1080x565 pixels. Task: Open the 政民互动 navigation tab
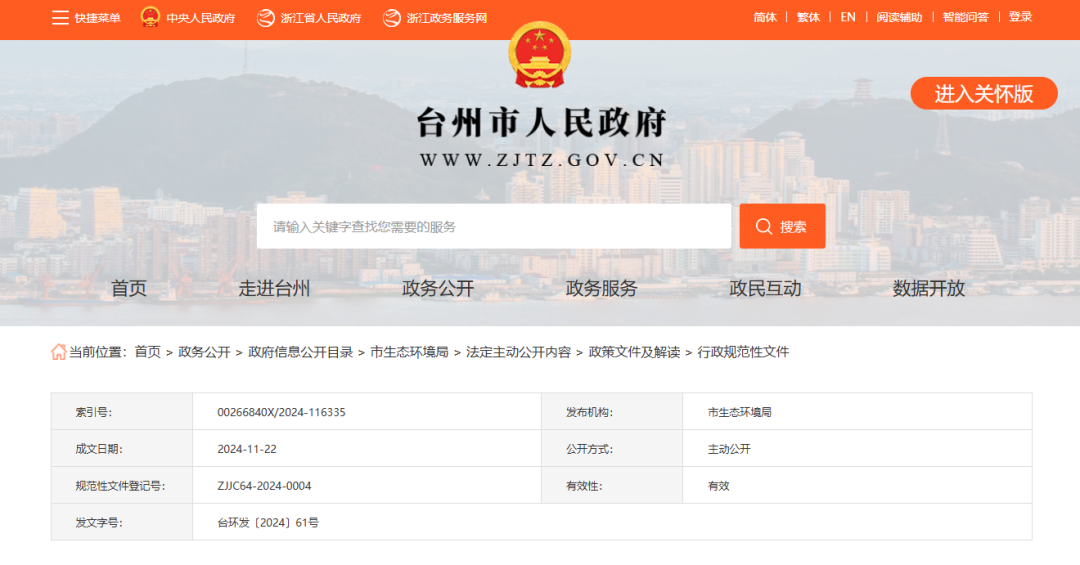click(x=765, y=289)
